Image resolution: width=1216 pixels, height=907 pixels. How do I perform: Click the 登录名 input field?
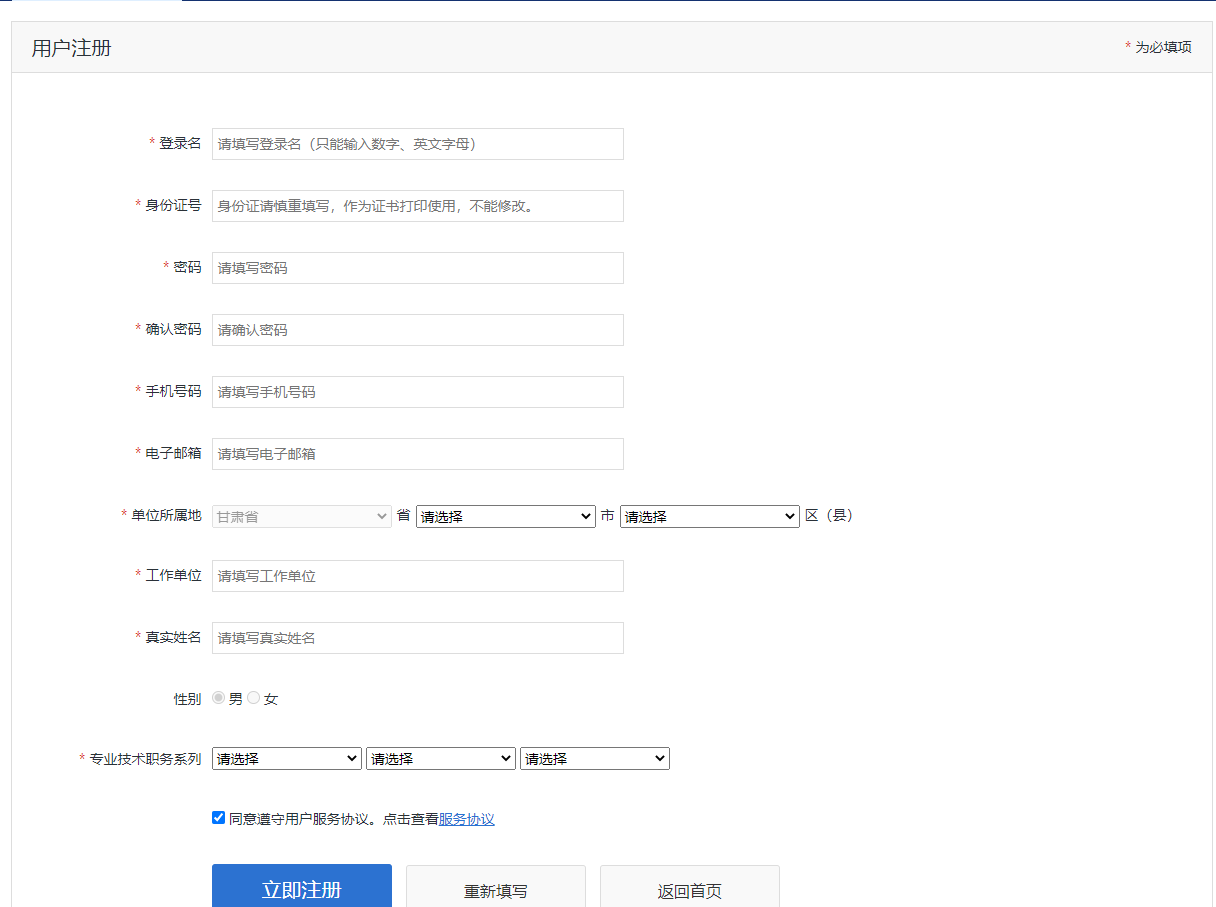(x=417, y=144)
